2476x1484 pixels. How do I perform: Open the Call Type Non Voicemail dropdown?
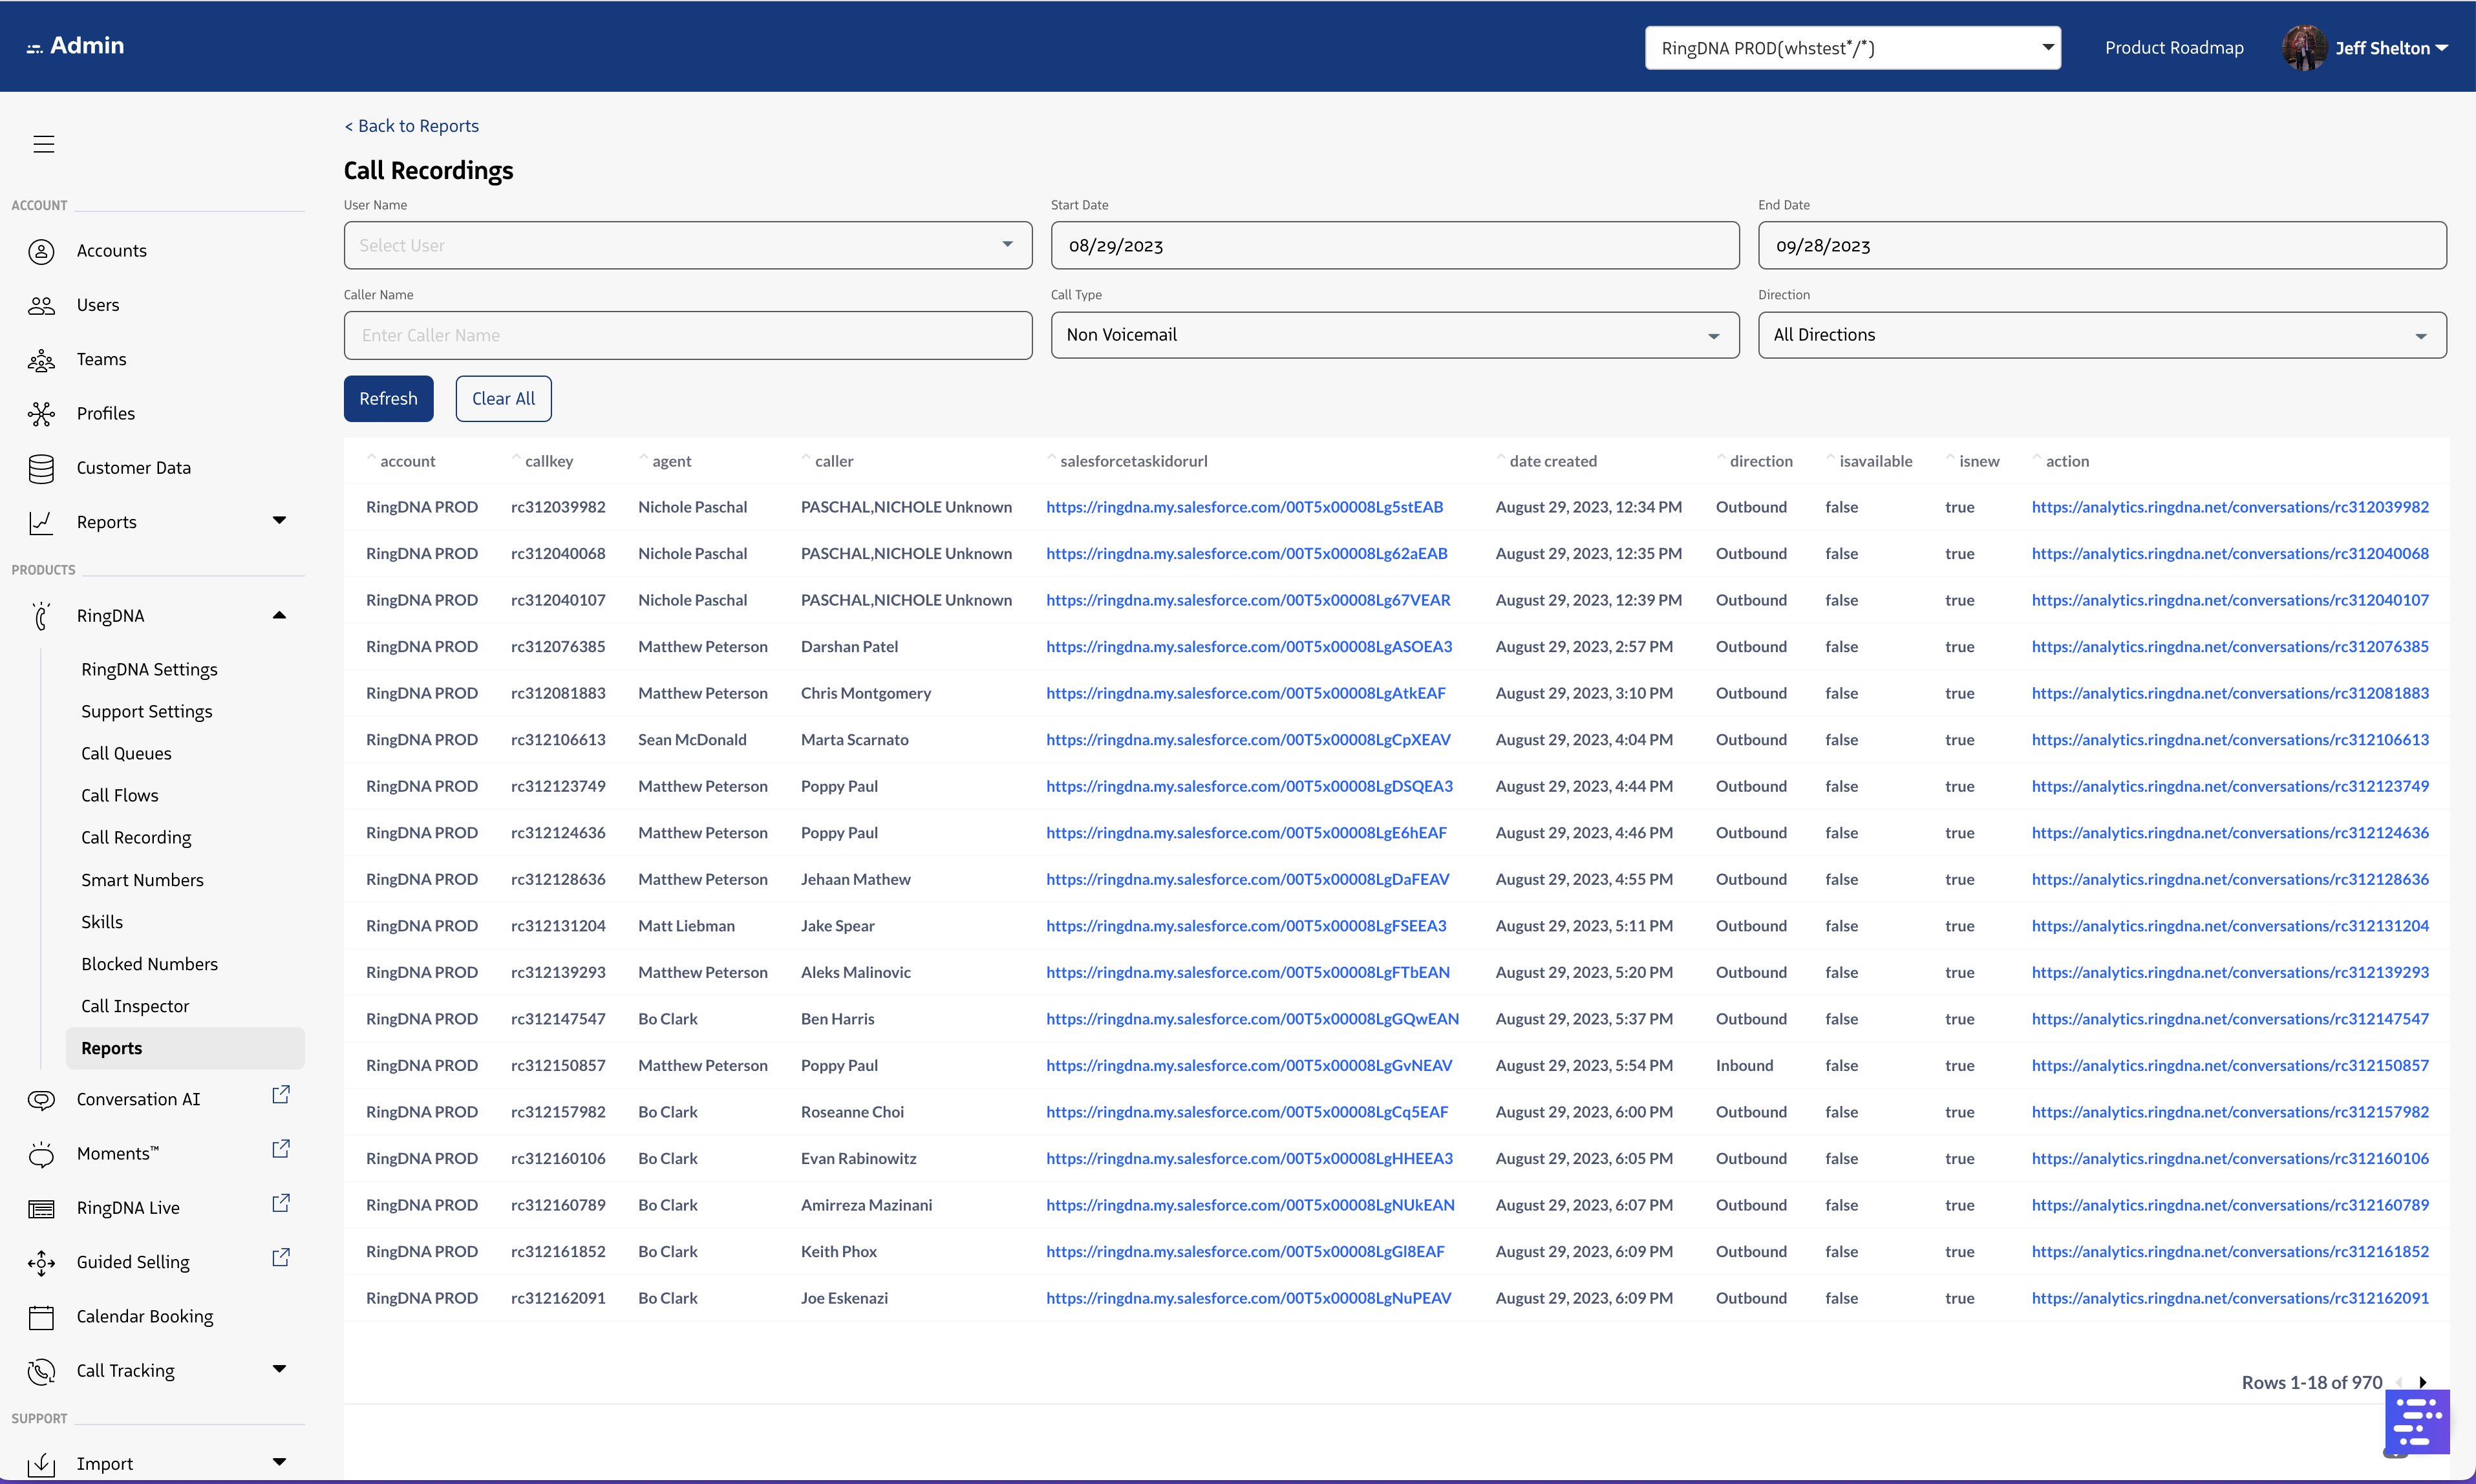point(1394,335)
